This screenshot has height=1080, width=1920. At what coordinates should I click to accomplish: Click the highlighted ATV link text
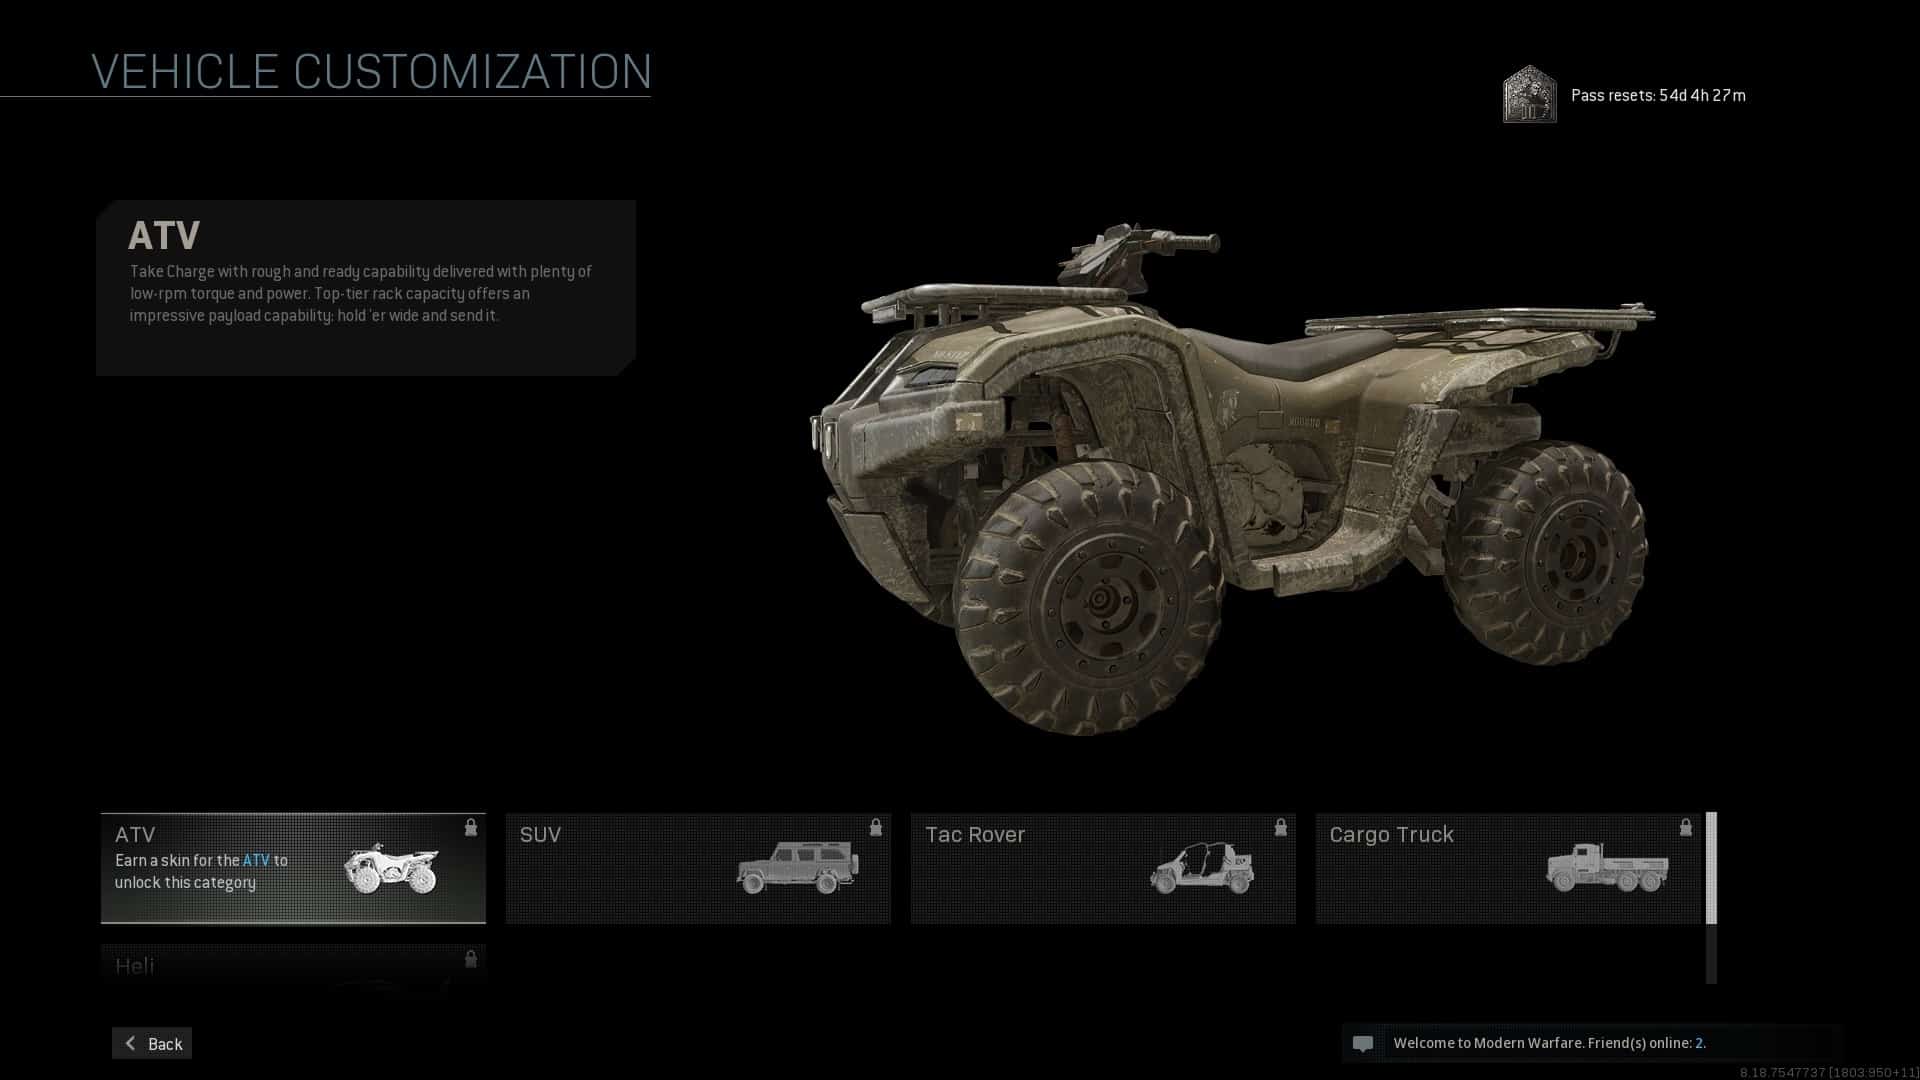click(256, 860)
